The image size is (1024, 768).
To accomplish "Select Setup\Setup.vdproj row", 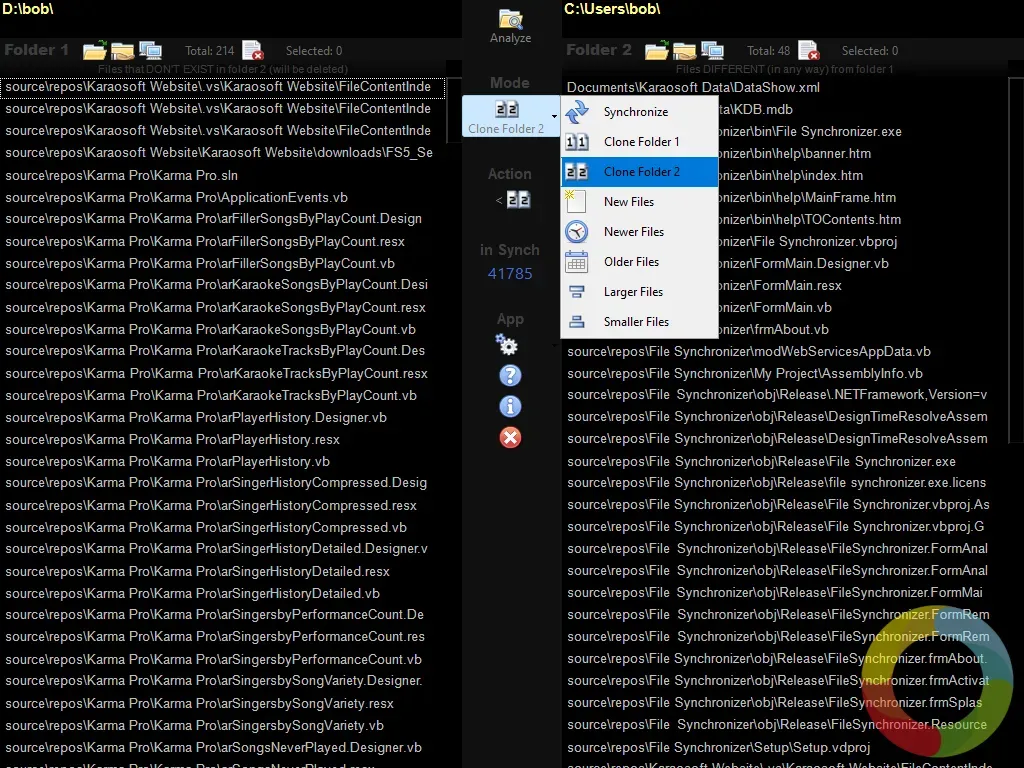I will tap(784, 747).
